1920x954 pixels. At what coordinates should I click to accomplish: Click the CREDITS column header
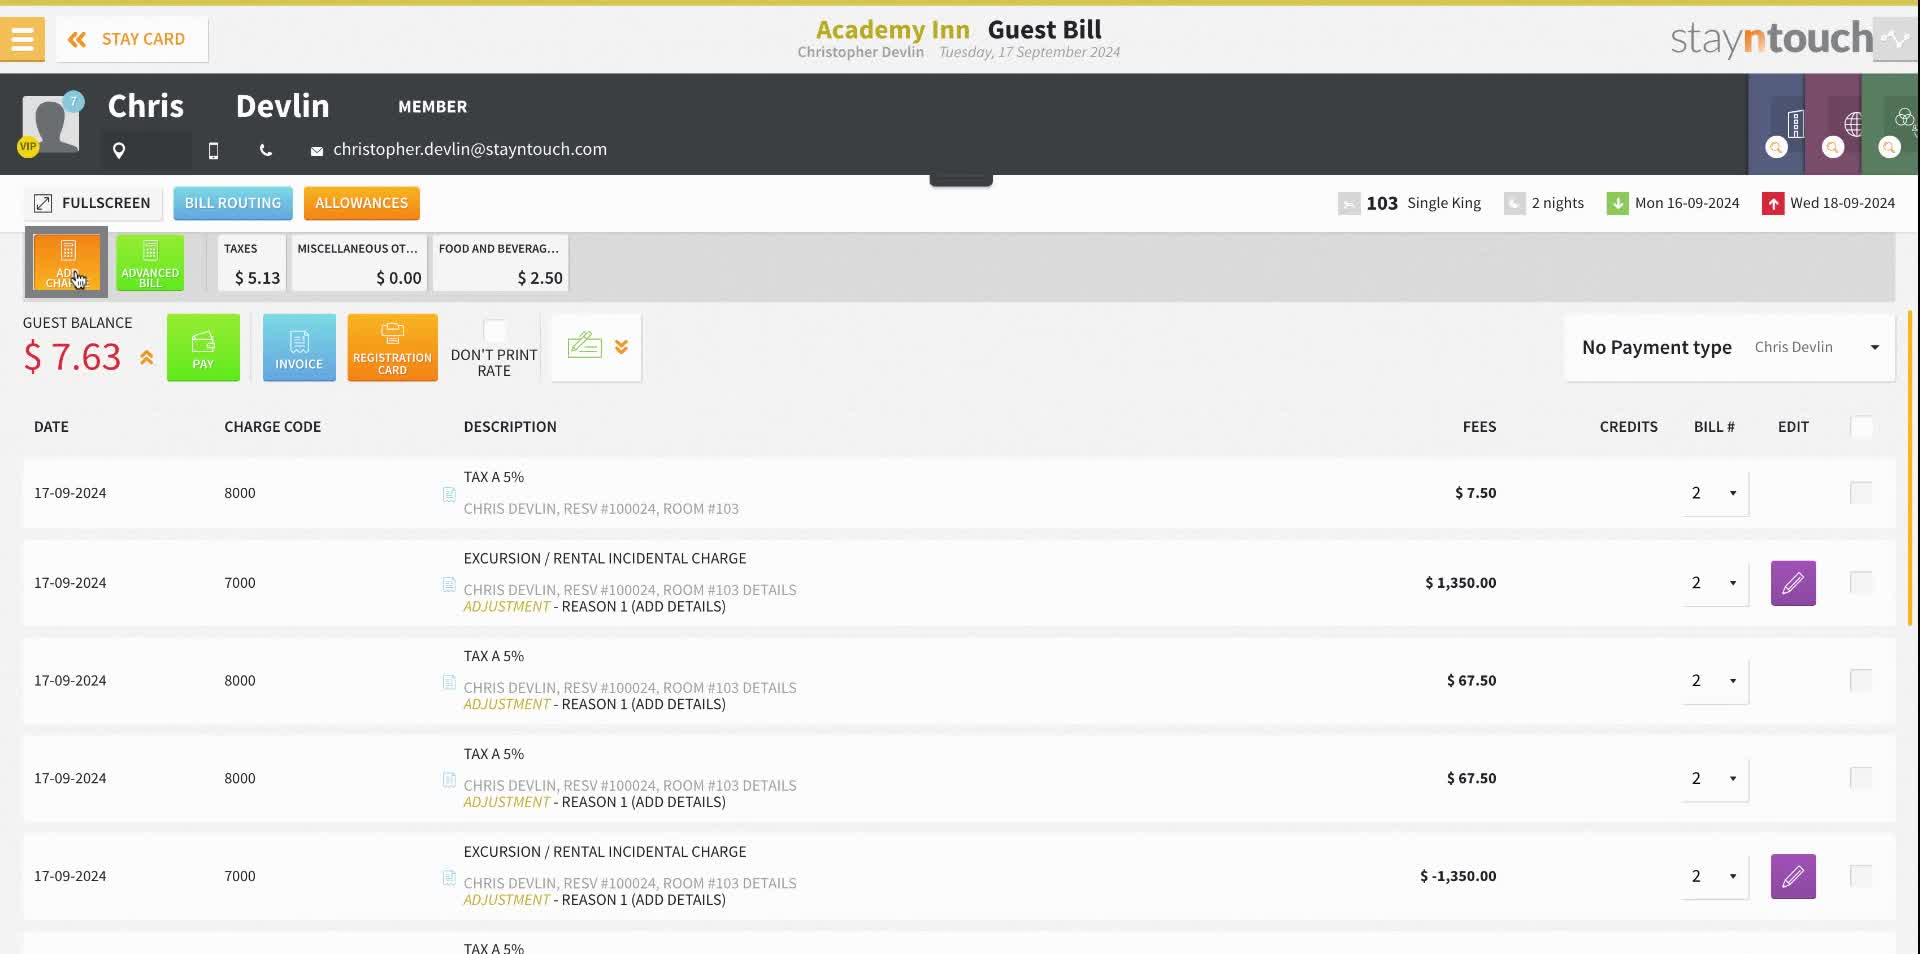click(x=1628, y=427)
